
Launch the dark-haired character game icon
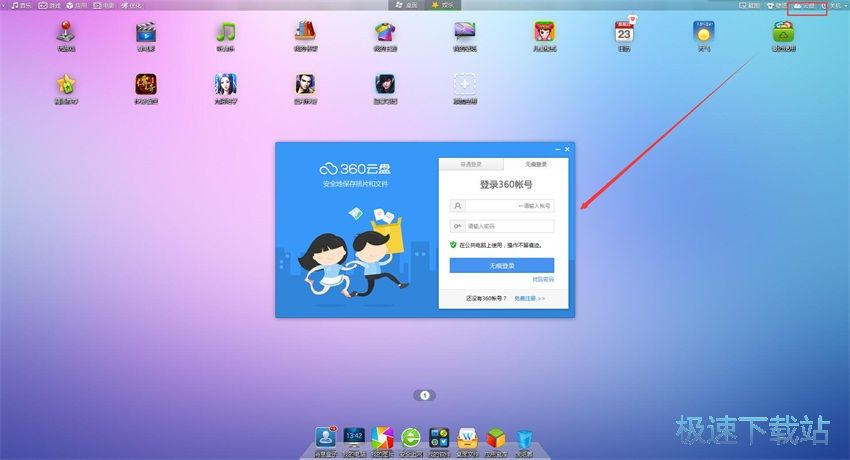385,85
